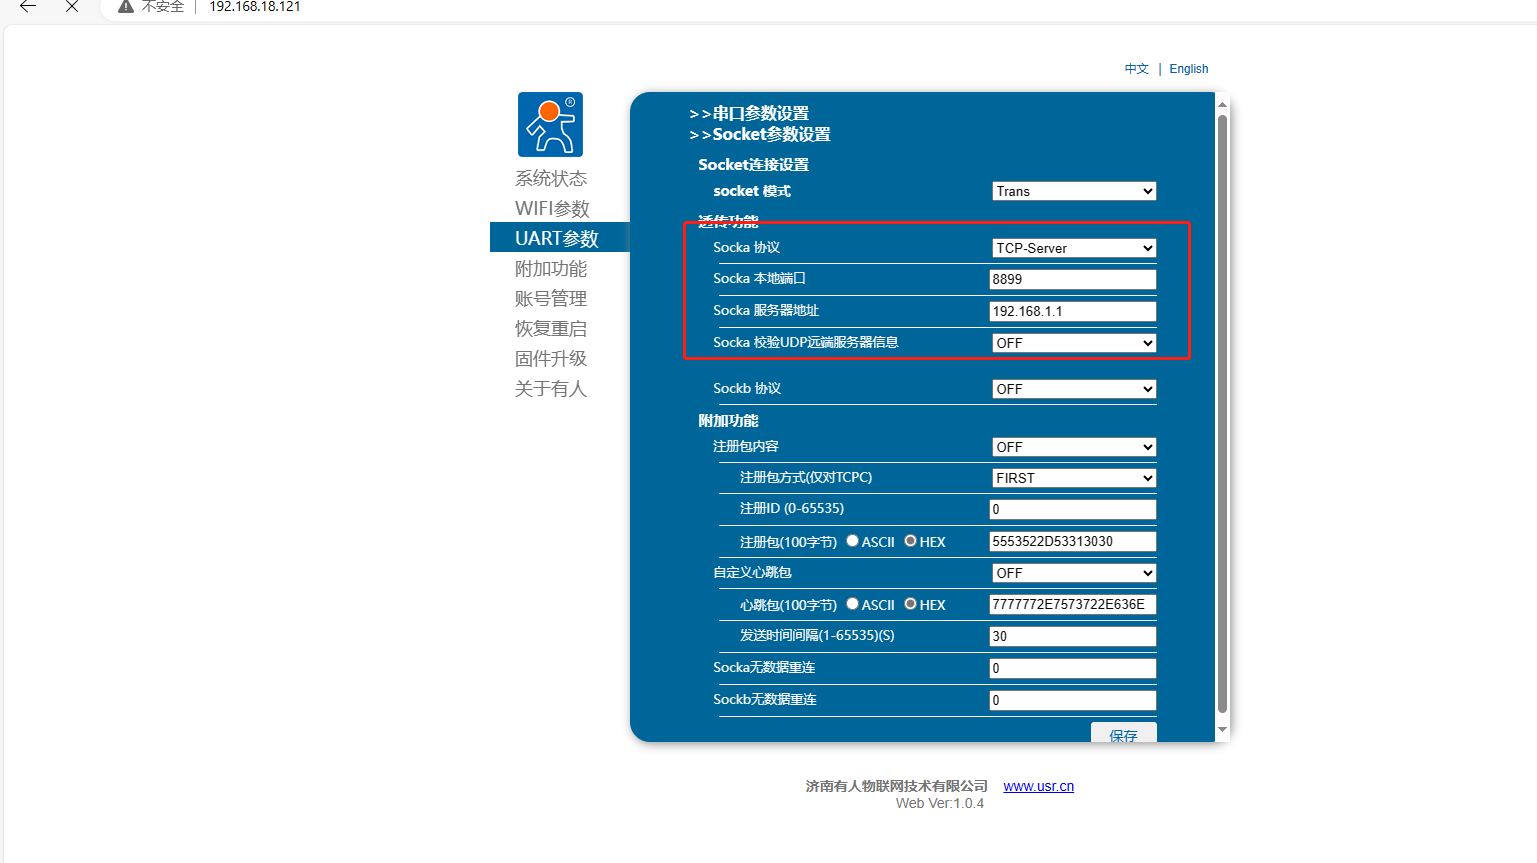Select ASCII for registration packet

852,541
